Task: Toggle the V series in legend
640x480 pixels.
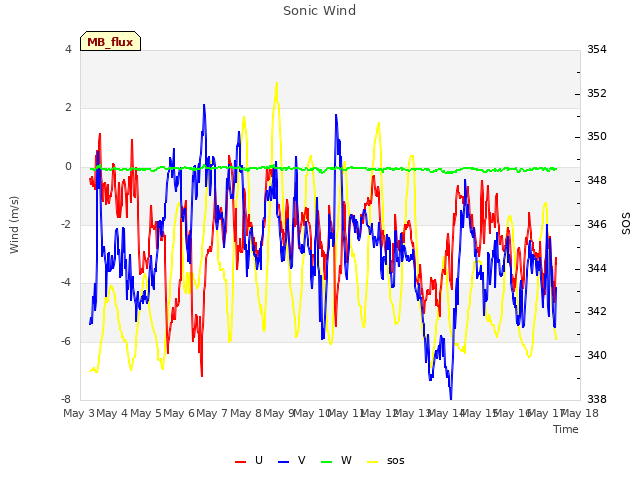Action: pyautogui.click(x=291, y=461)
